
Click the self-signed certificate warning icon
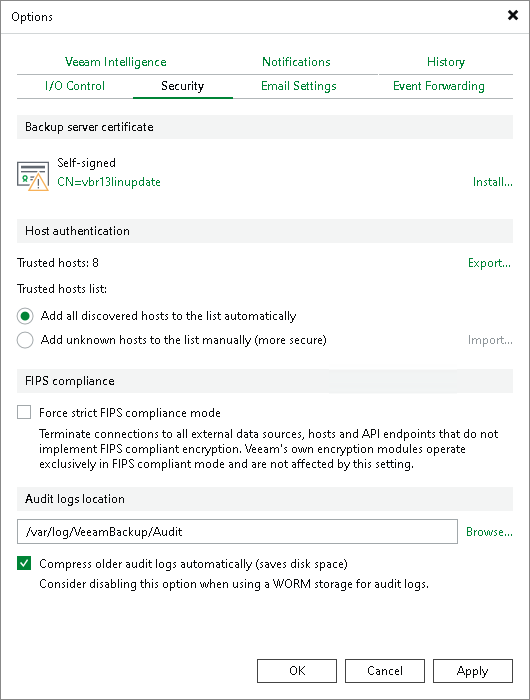tap(33, 176)
